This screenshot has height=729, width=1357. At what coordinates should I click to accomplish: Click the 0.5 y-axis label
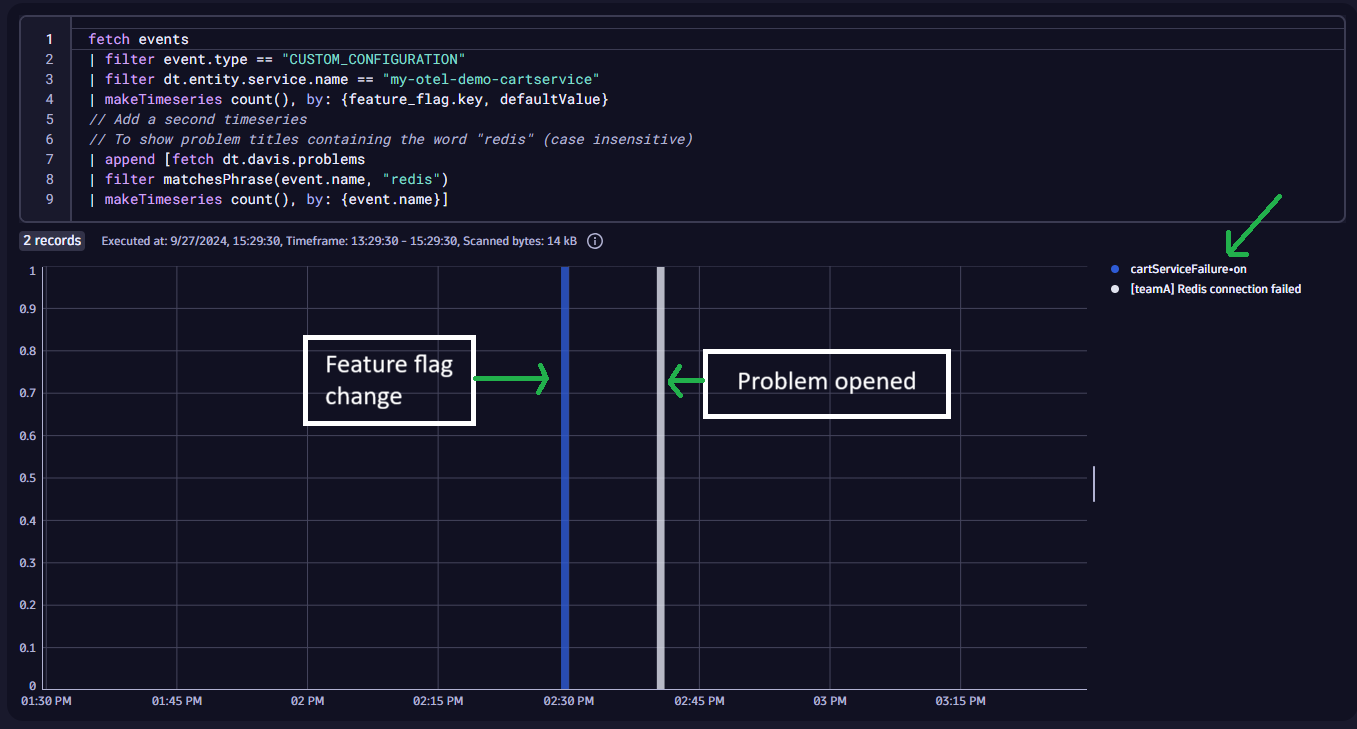[29, 478]
